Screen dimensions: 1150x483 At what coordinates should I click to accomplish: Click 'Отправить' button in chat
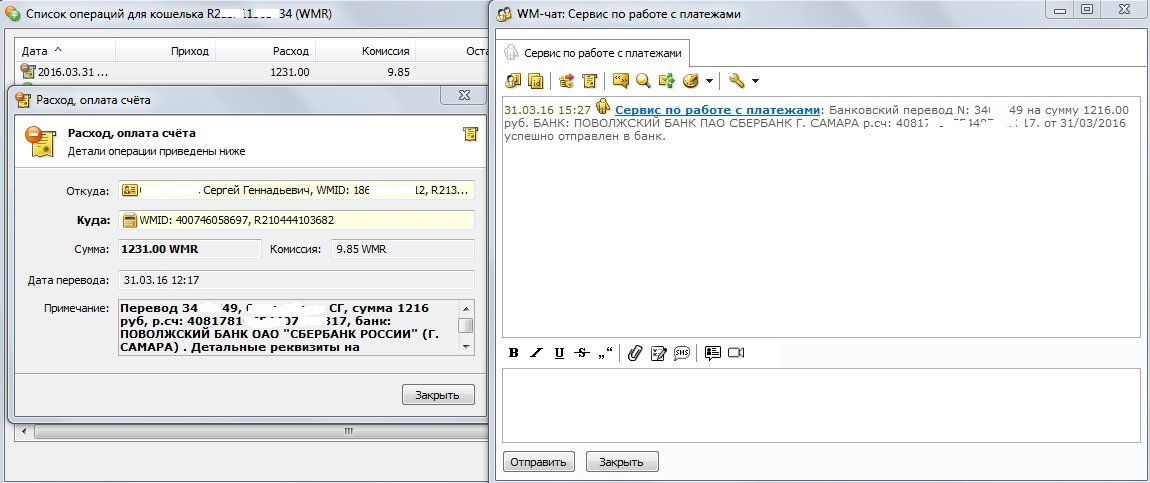click(538, 462)
